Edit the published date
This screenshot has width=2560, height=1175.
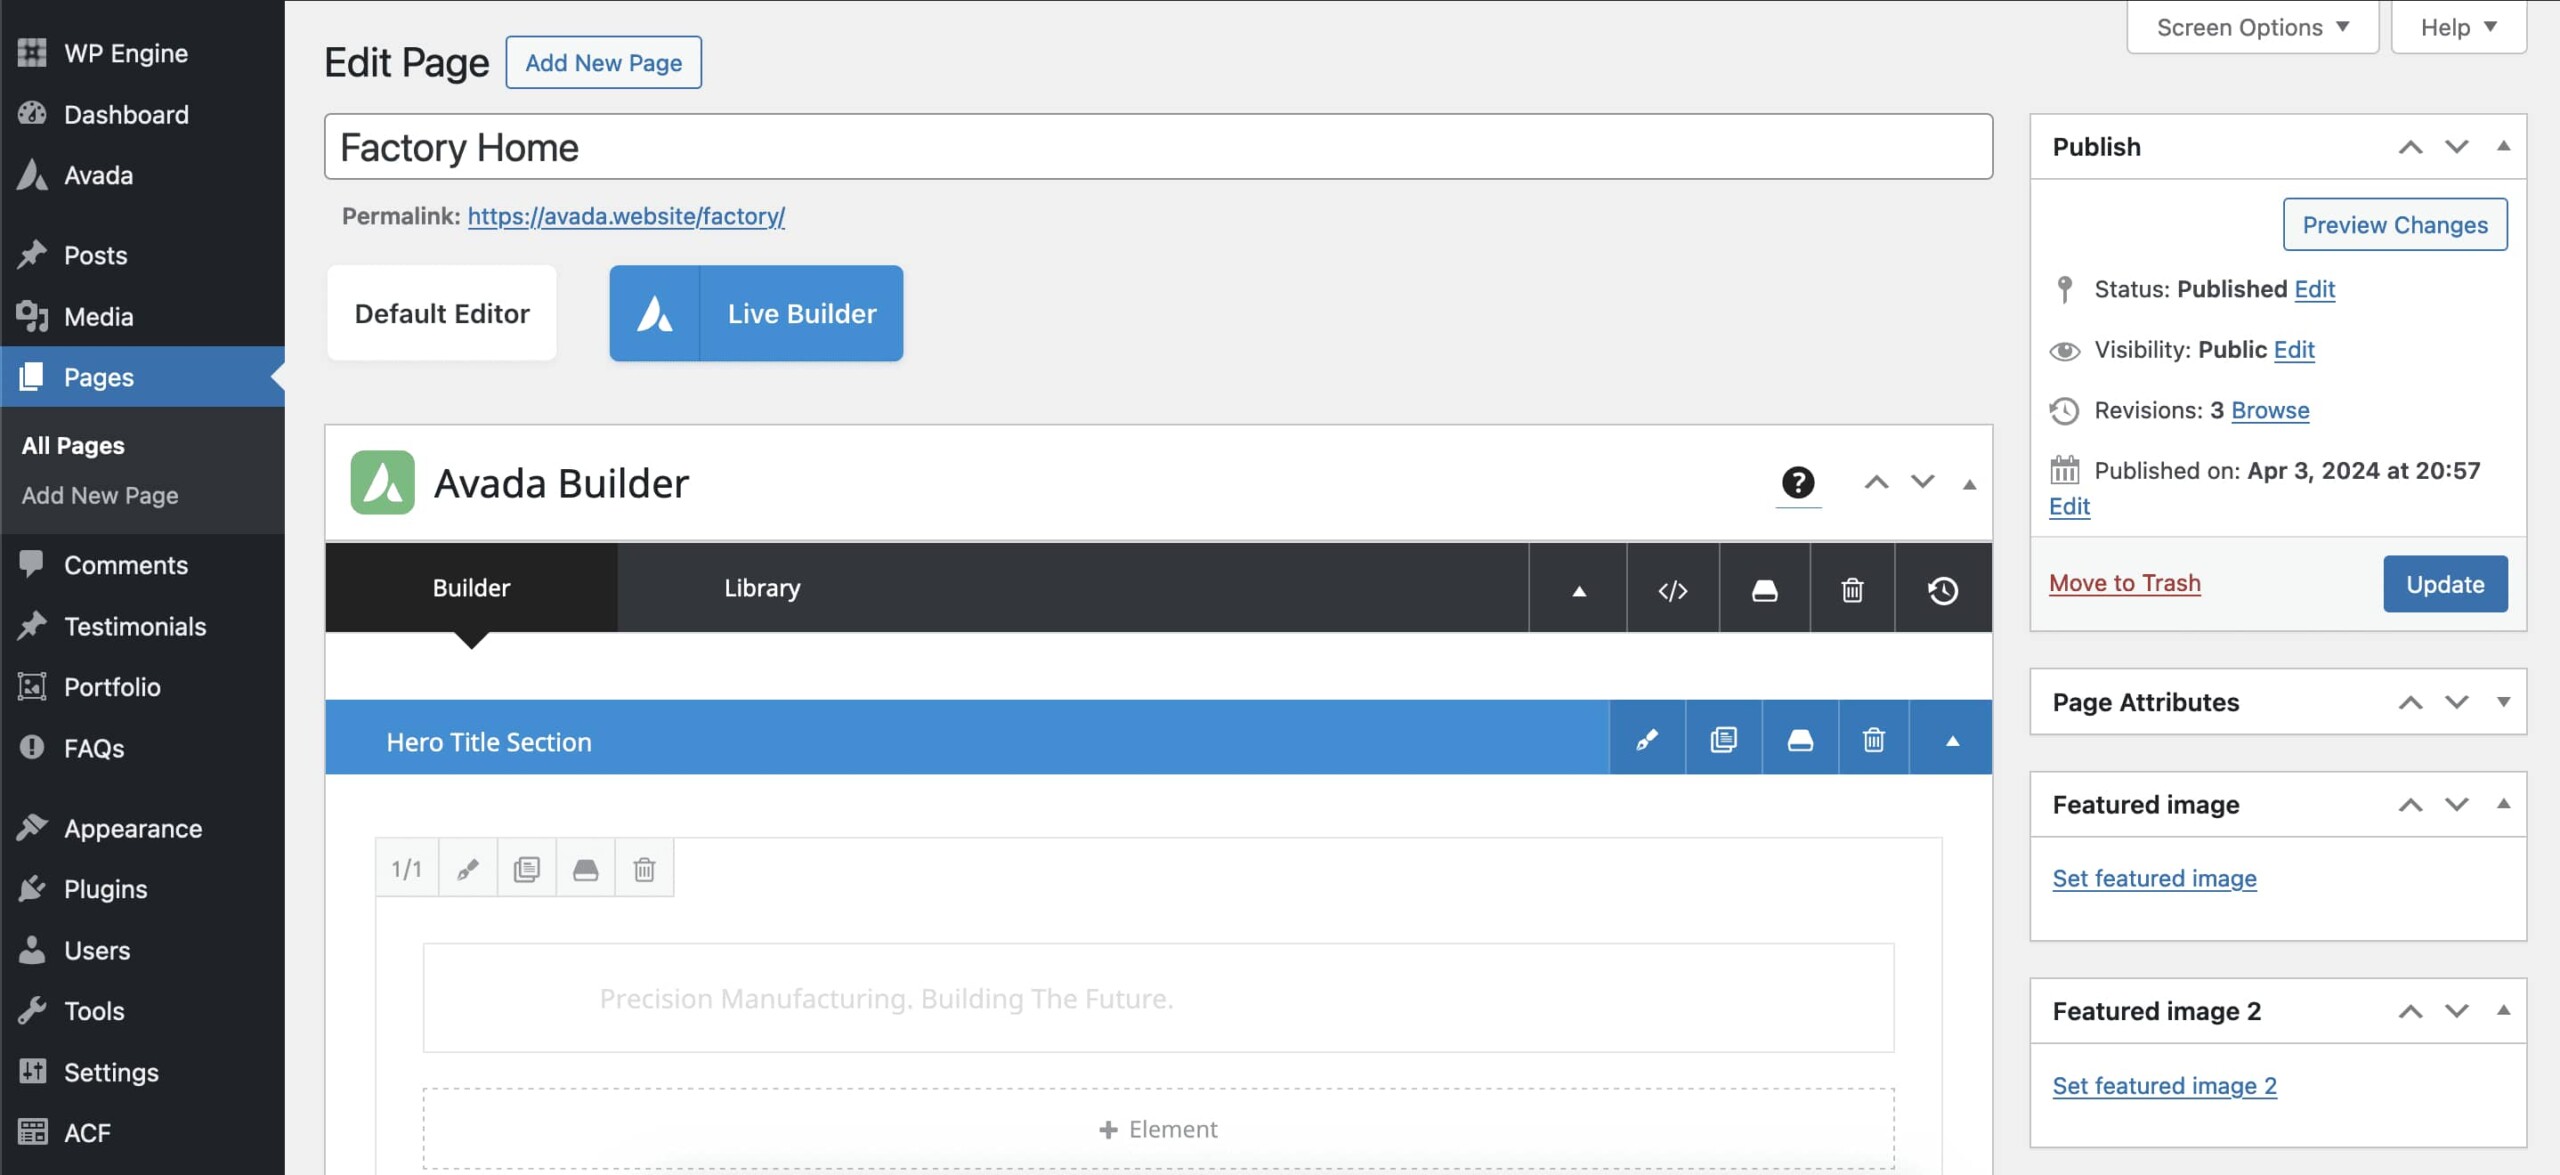click(2069, 506)
